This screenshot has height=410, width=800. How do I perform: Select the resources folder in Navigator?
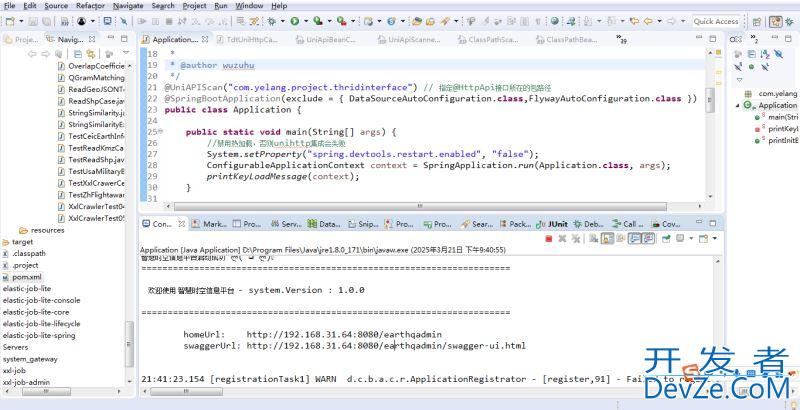pyautogui.click(x=42, y=230)
